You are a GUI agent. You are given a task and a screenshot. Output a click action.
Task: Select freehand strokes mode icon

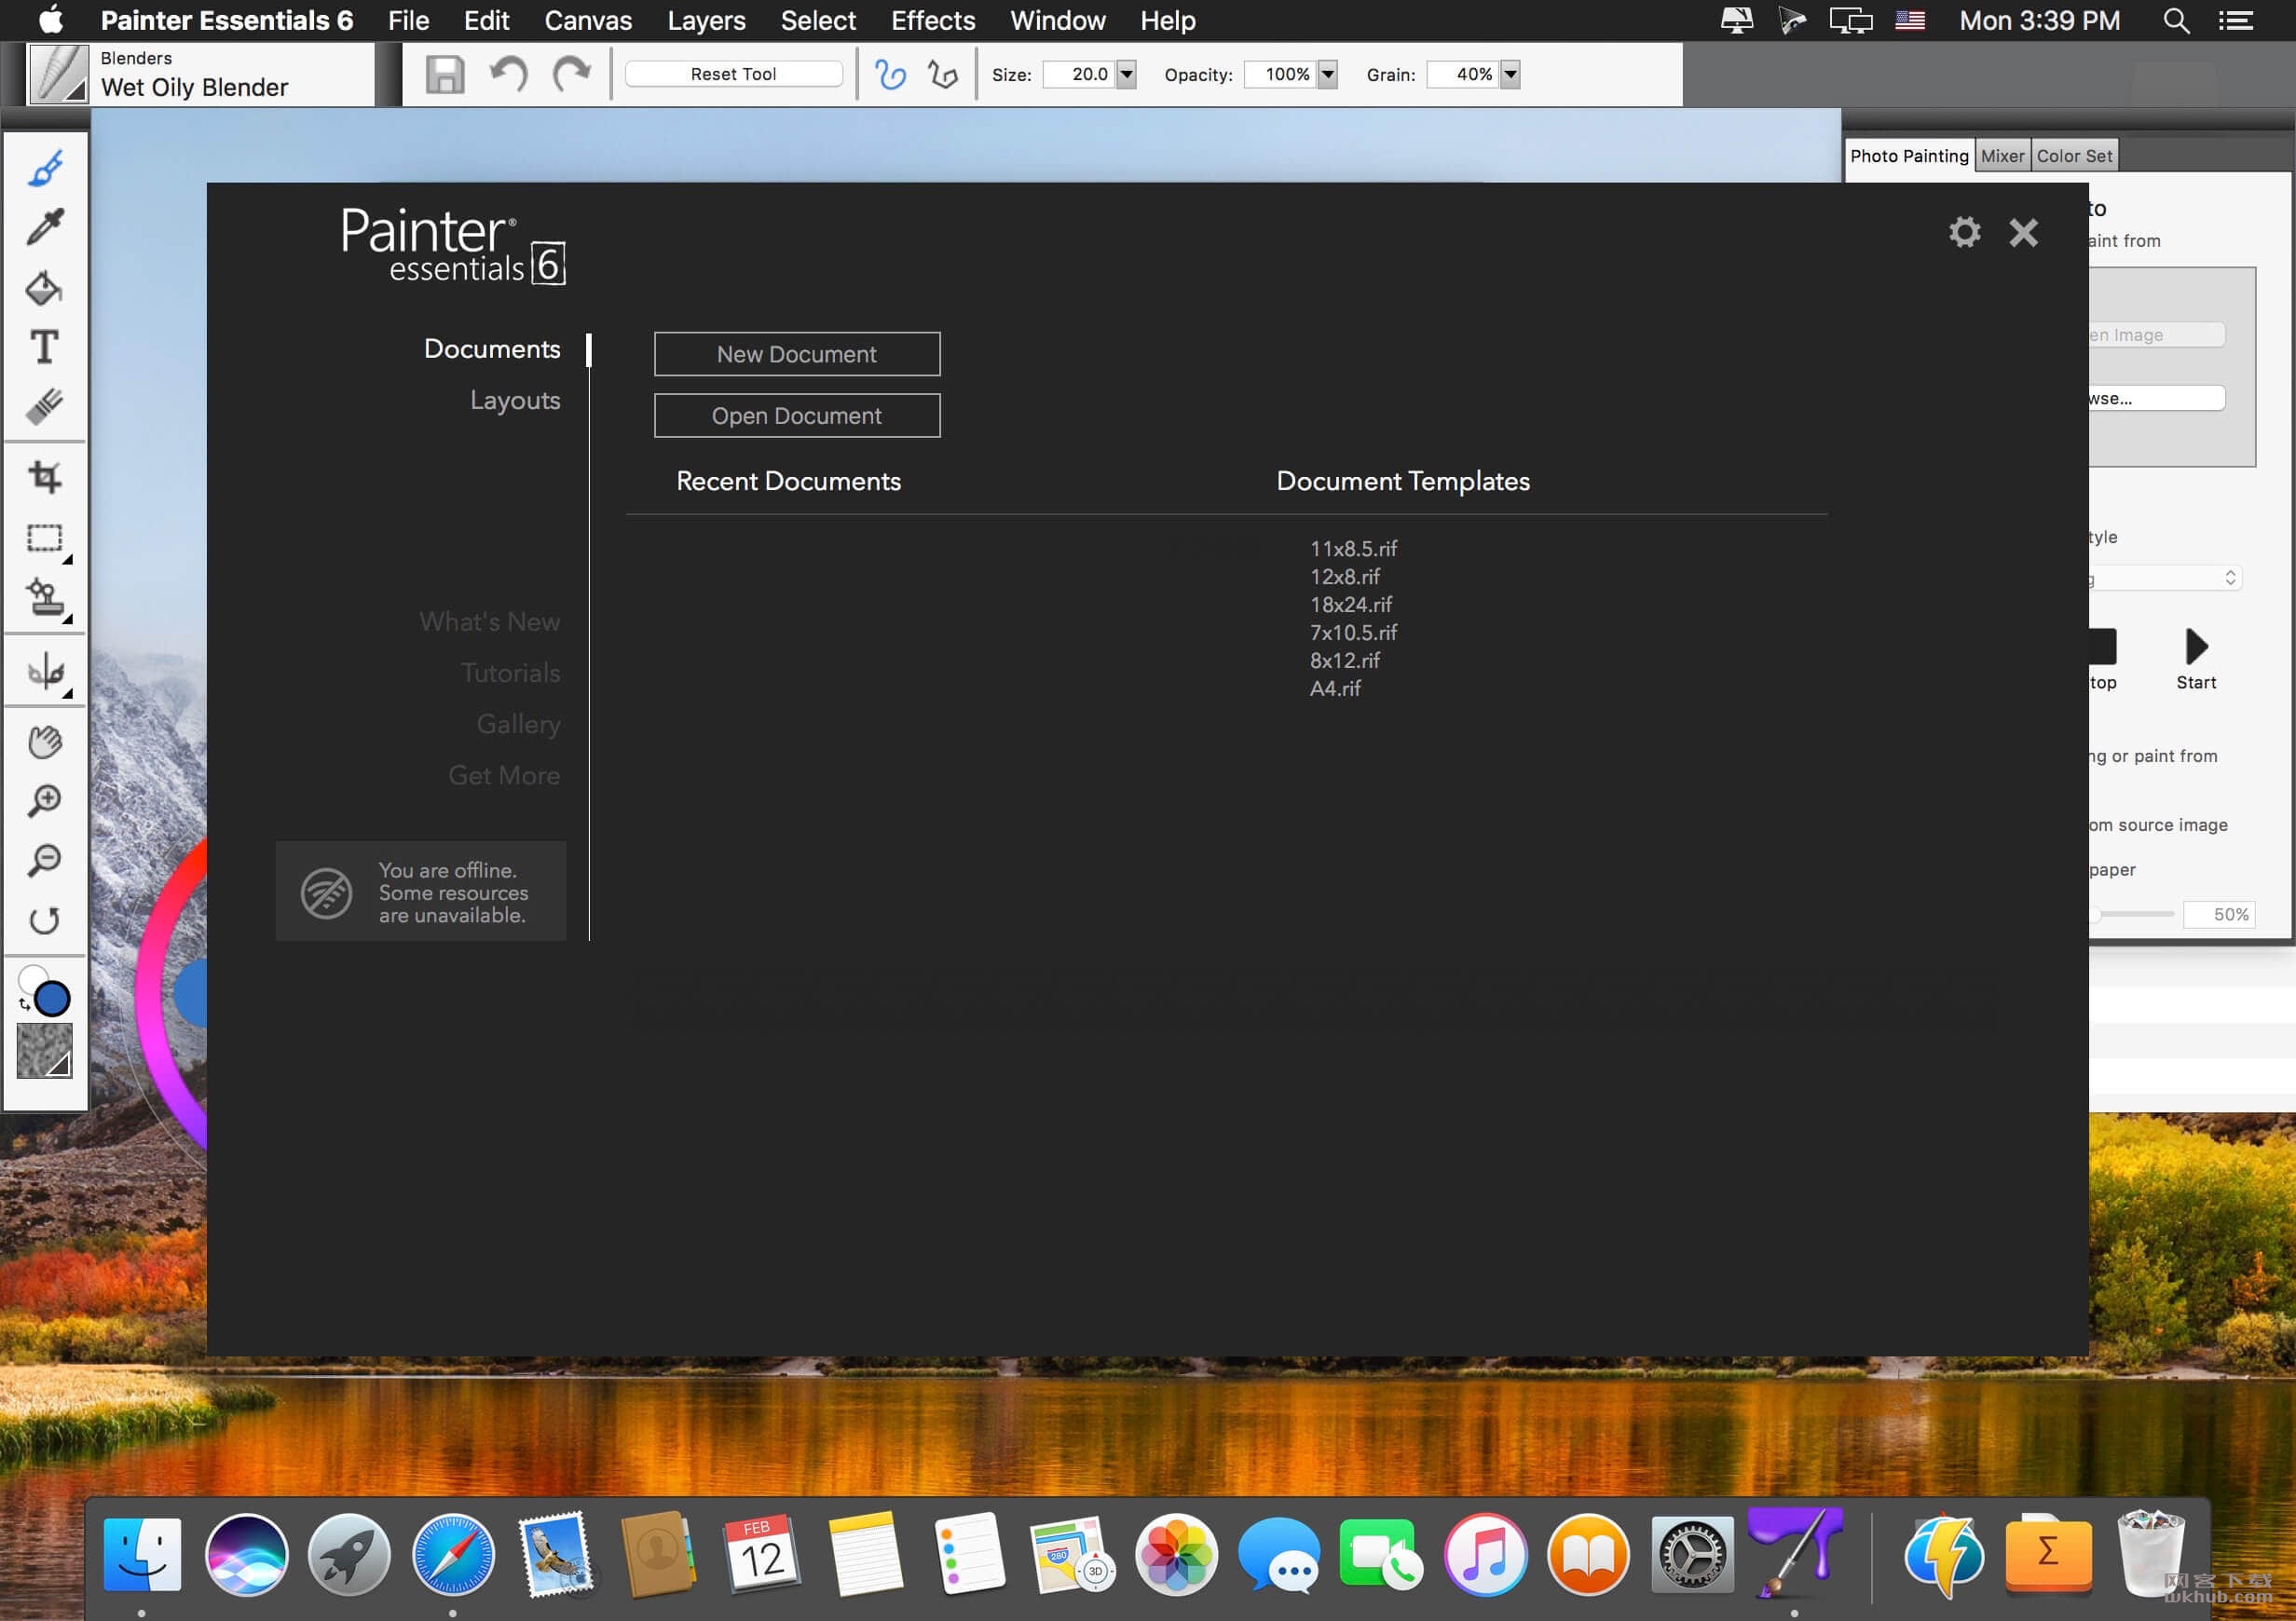(x=890, y=74)
